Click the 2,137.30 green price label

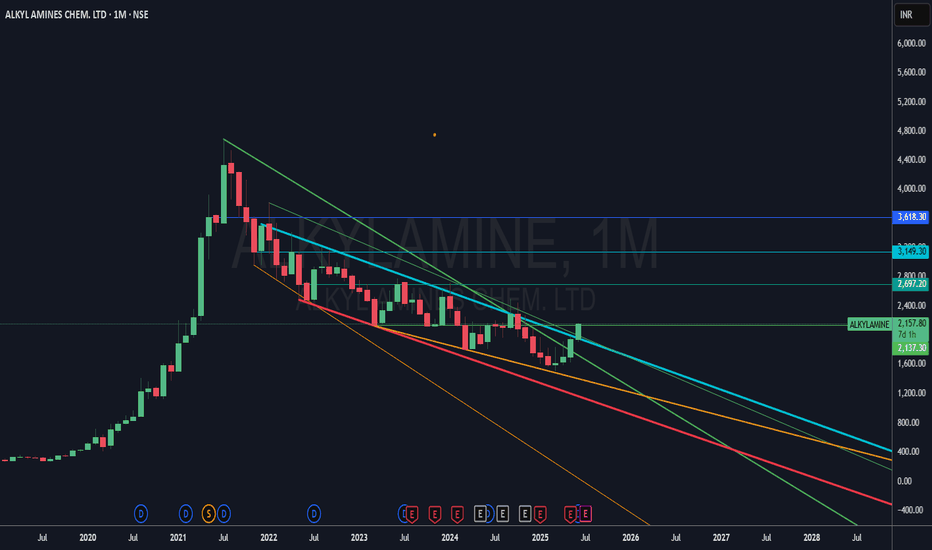(911, 348)
